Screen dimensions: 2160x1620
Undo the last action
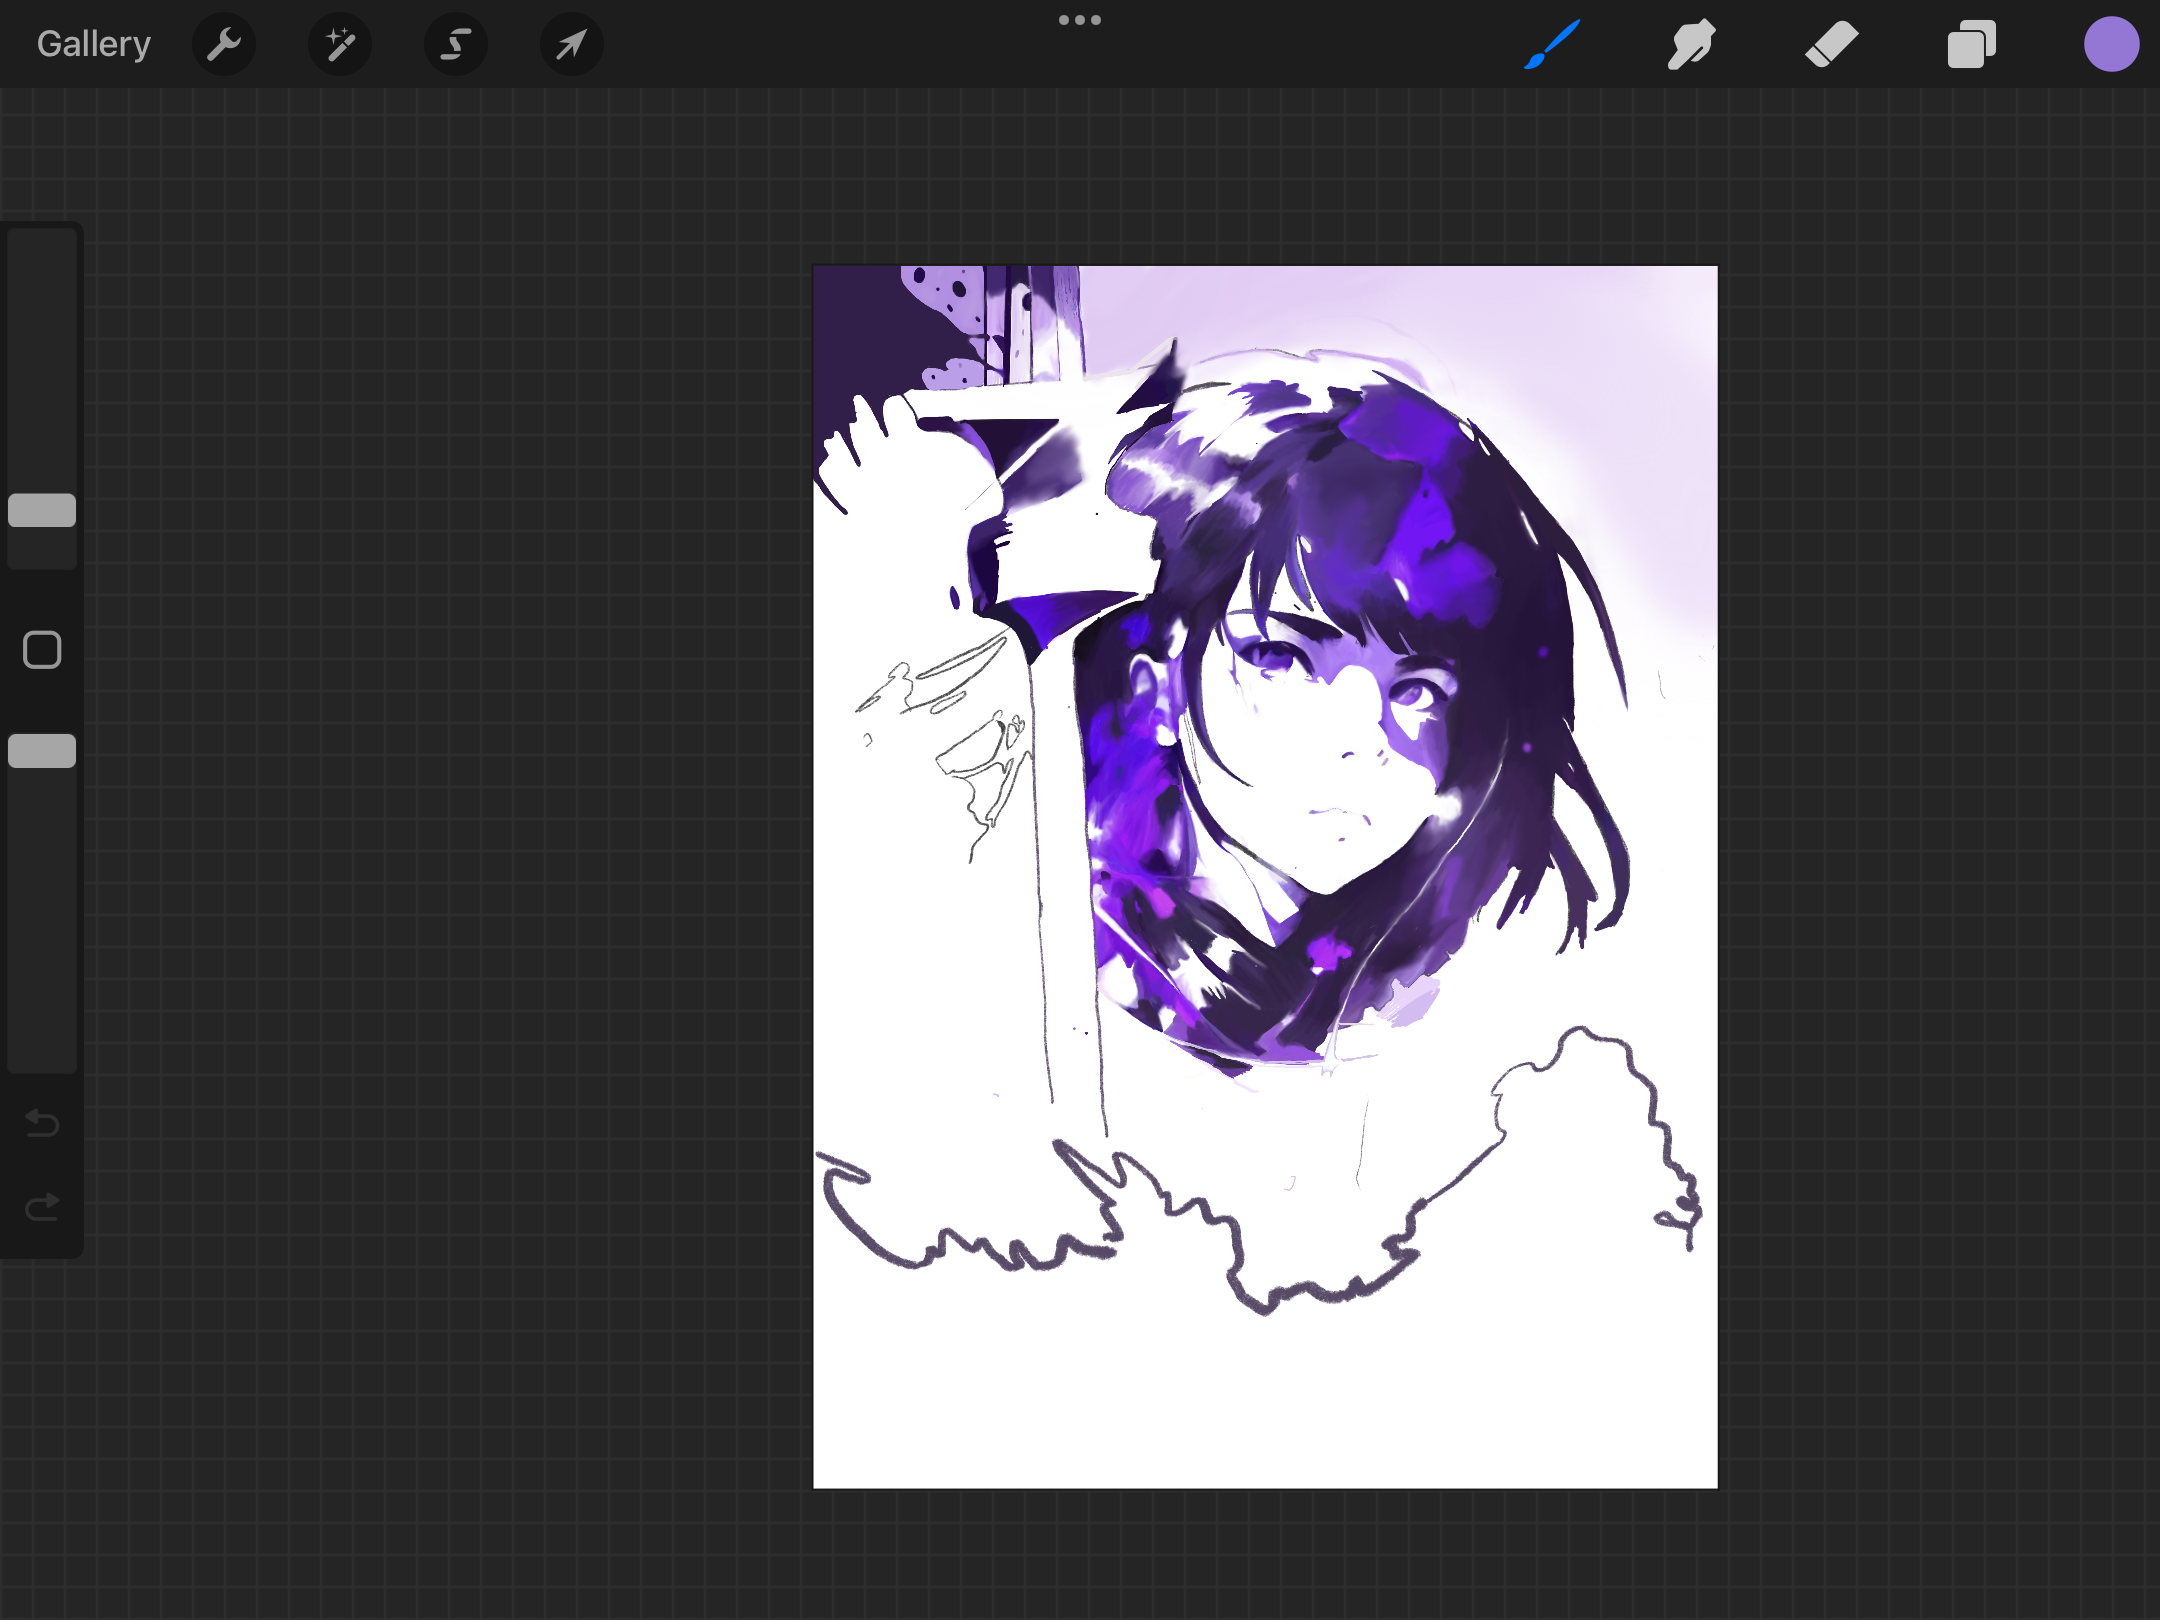click(x=42, y=1123)
